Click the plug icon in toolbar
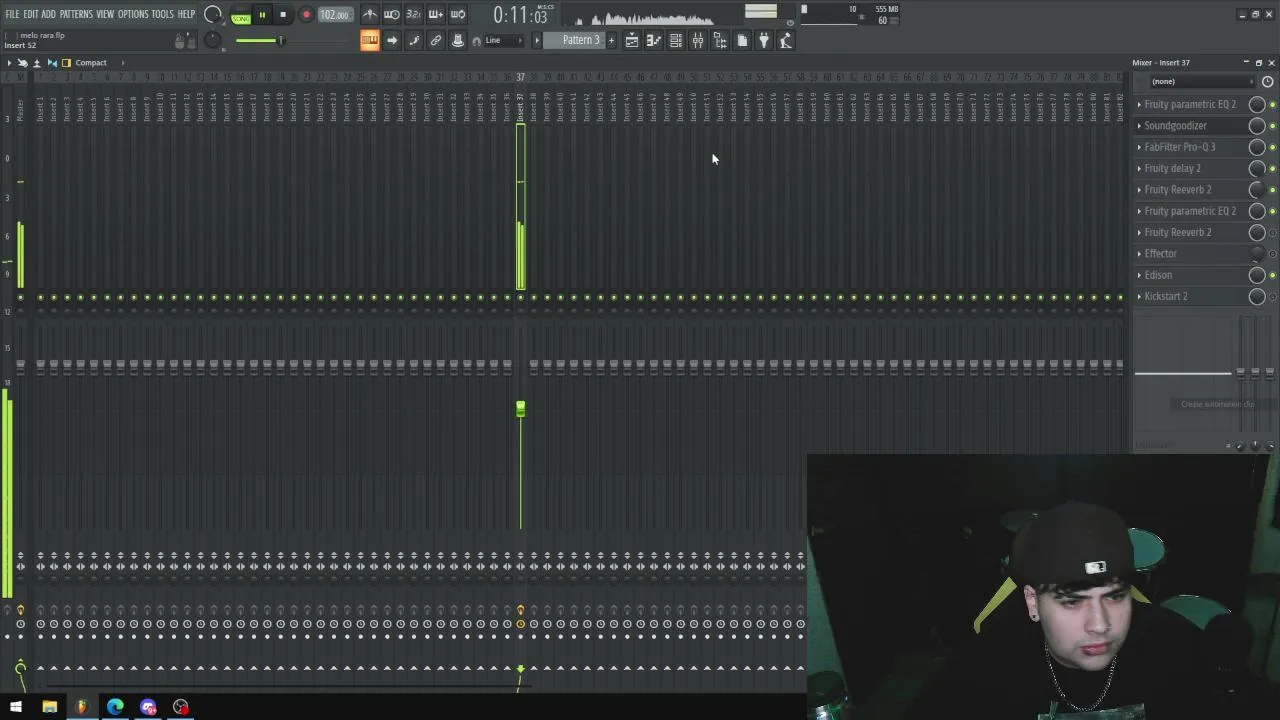 (764, 40)
